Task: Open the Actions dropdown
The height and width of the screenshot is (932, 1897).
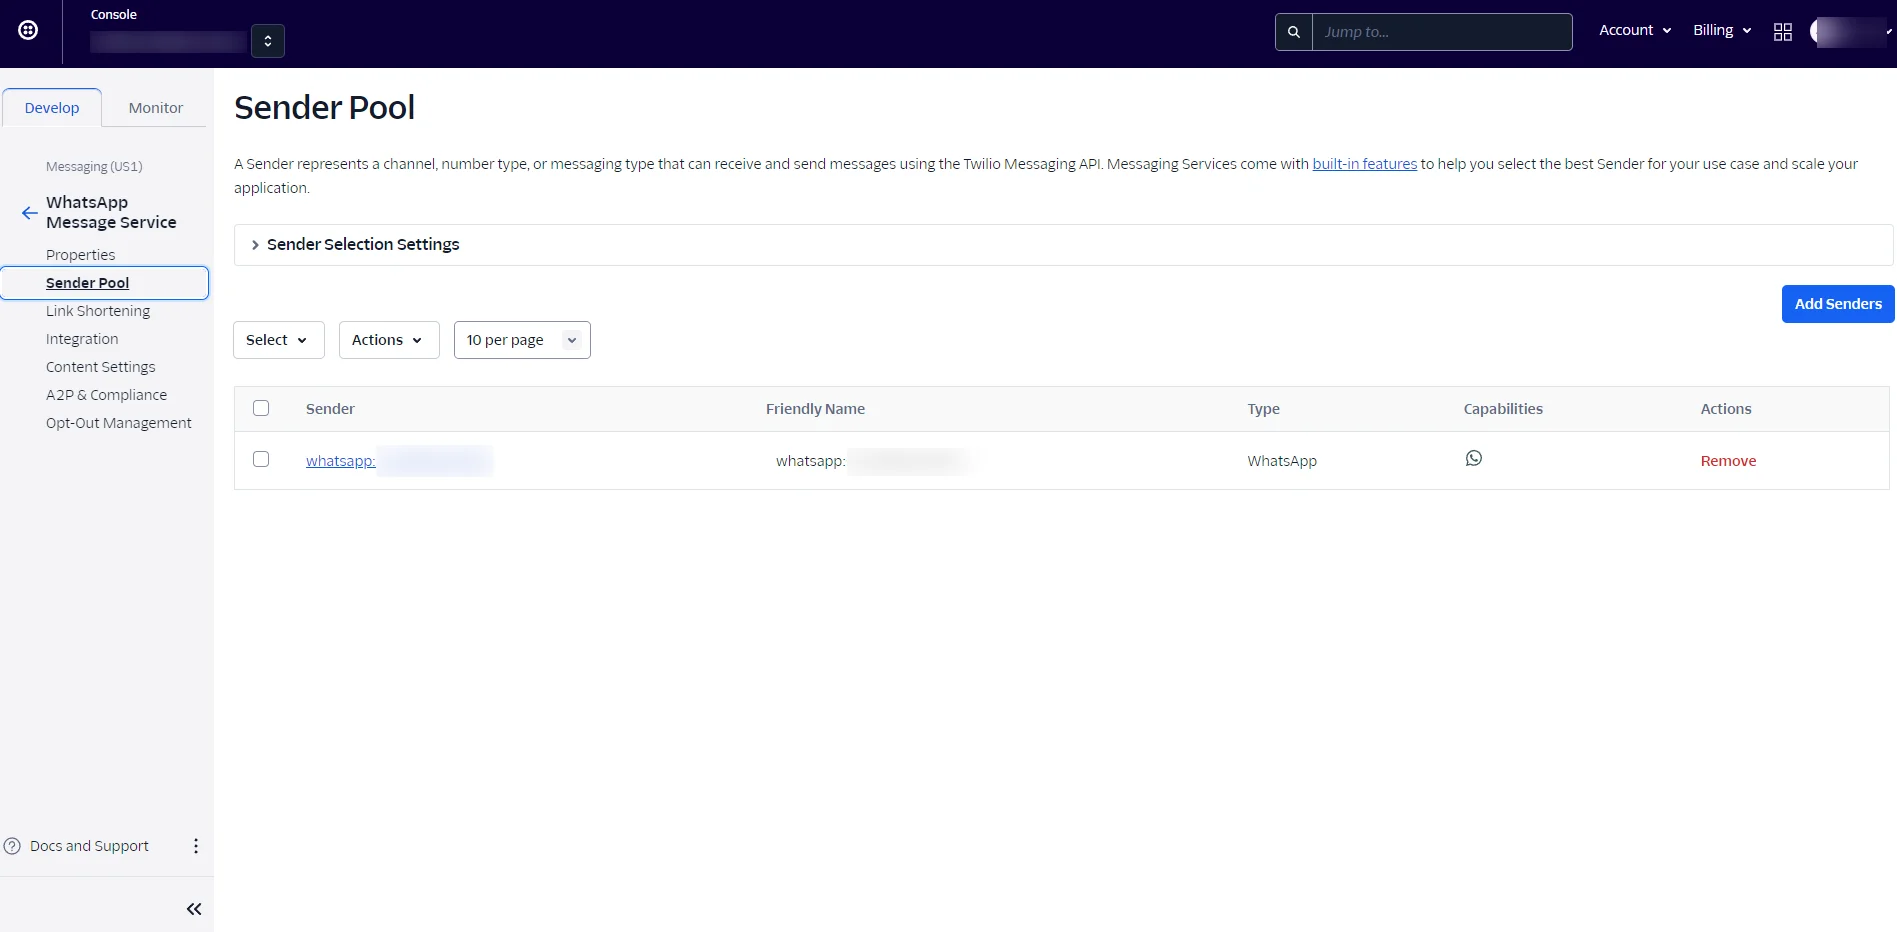Action: point(389,340)
